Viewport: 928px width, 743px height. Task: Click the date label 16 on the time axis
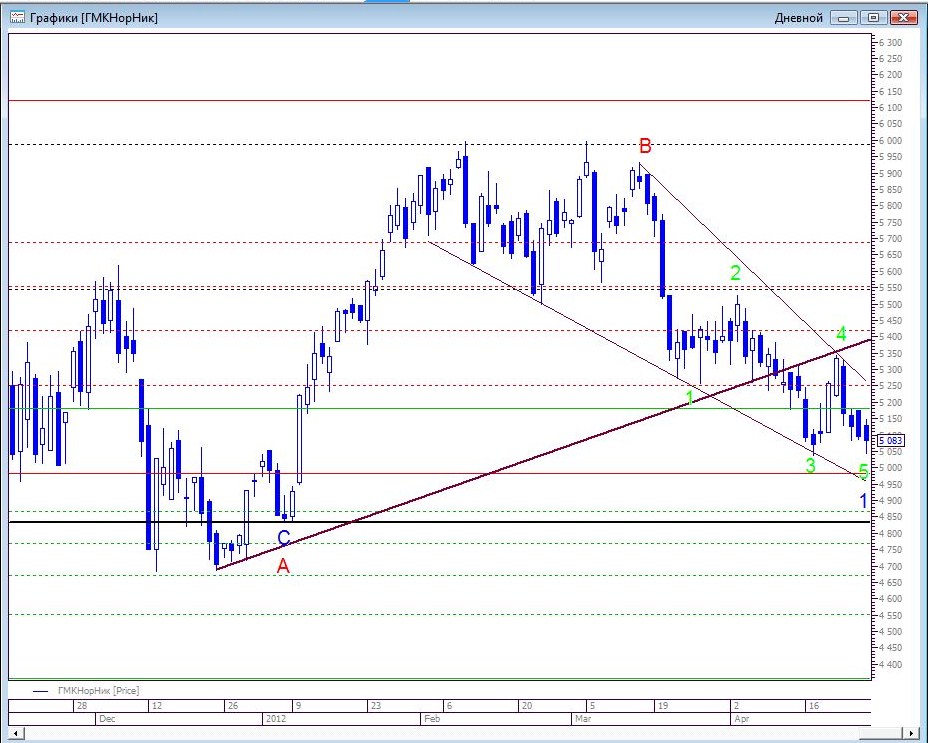coord(814,706)
